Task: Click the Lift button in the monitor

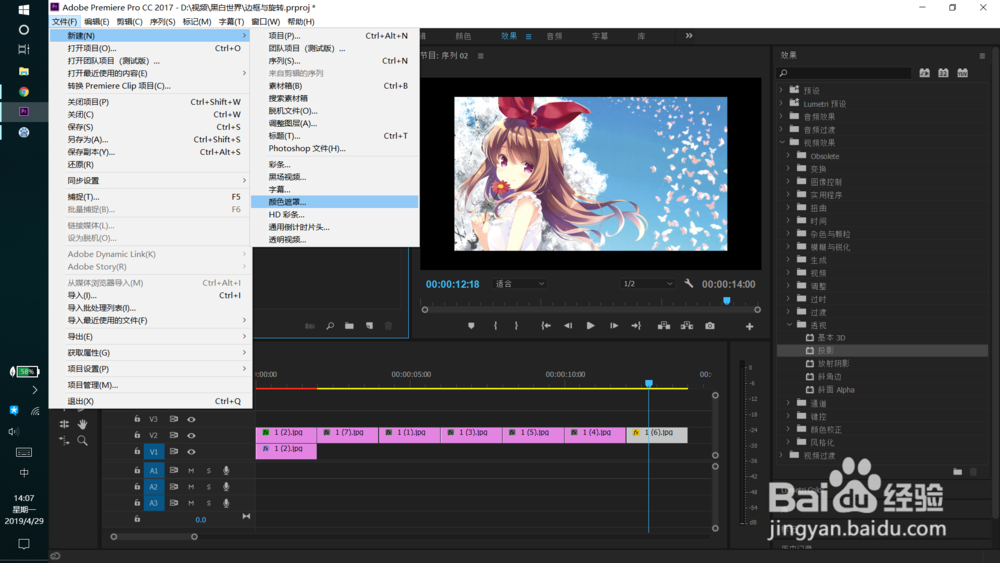Action: [x=664, y=326]
